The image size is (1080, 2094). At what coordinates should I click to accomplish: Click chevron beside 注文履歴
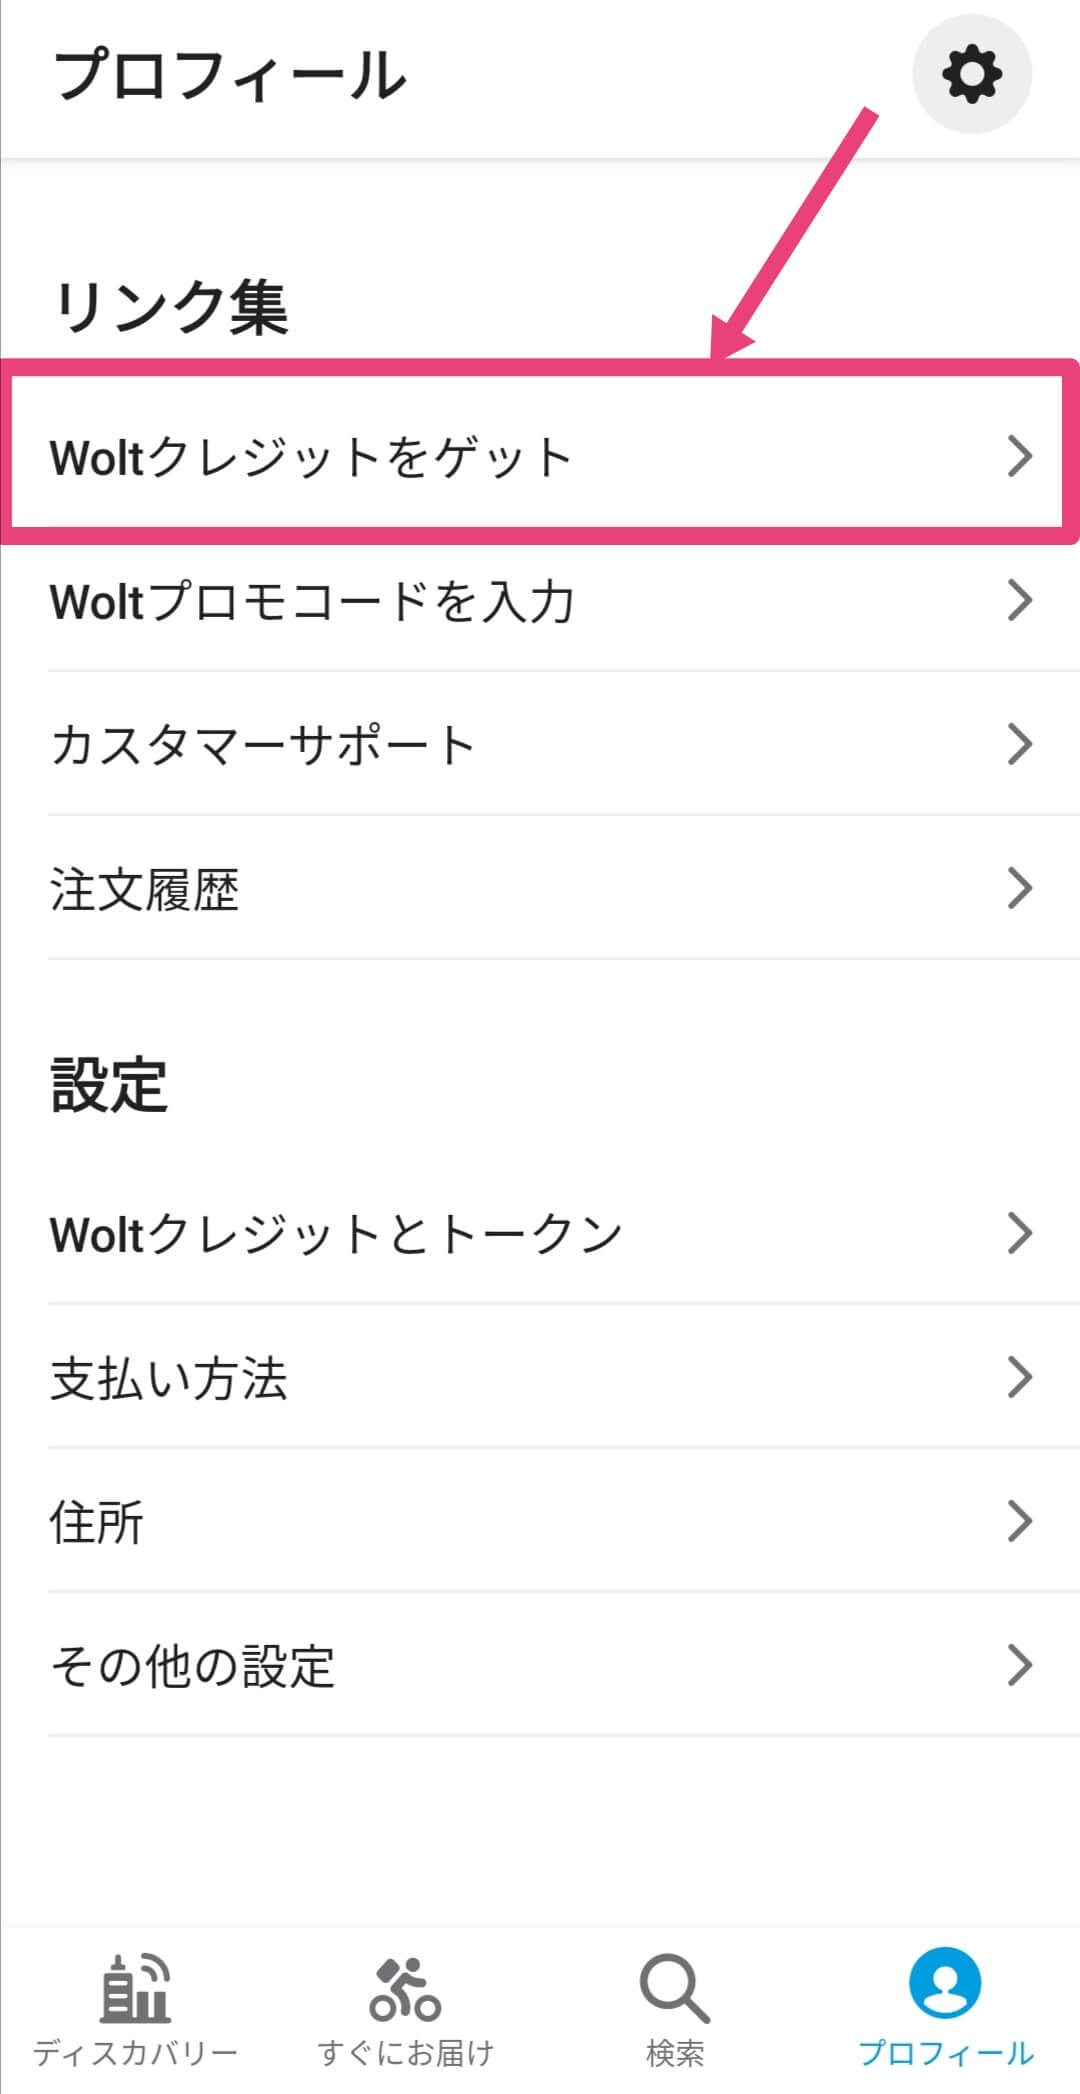1019,888
